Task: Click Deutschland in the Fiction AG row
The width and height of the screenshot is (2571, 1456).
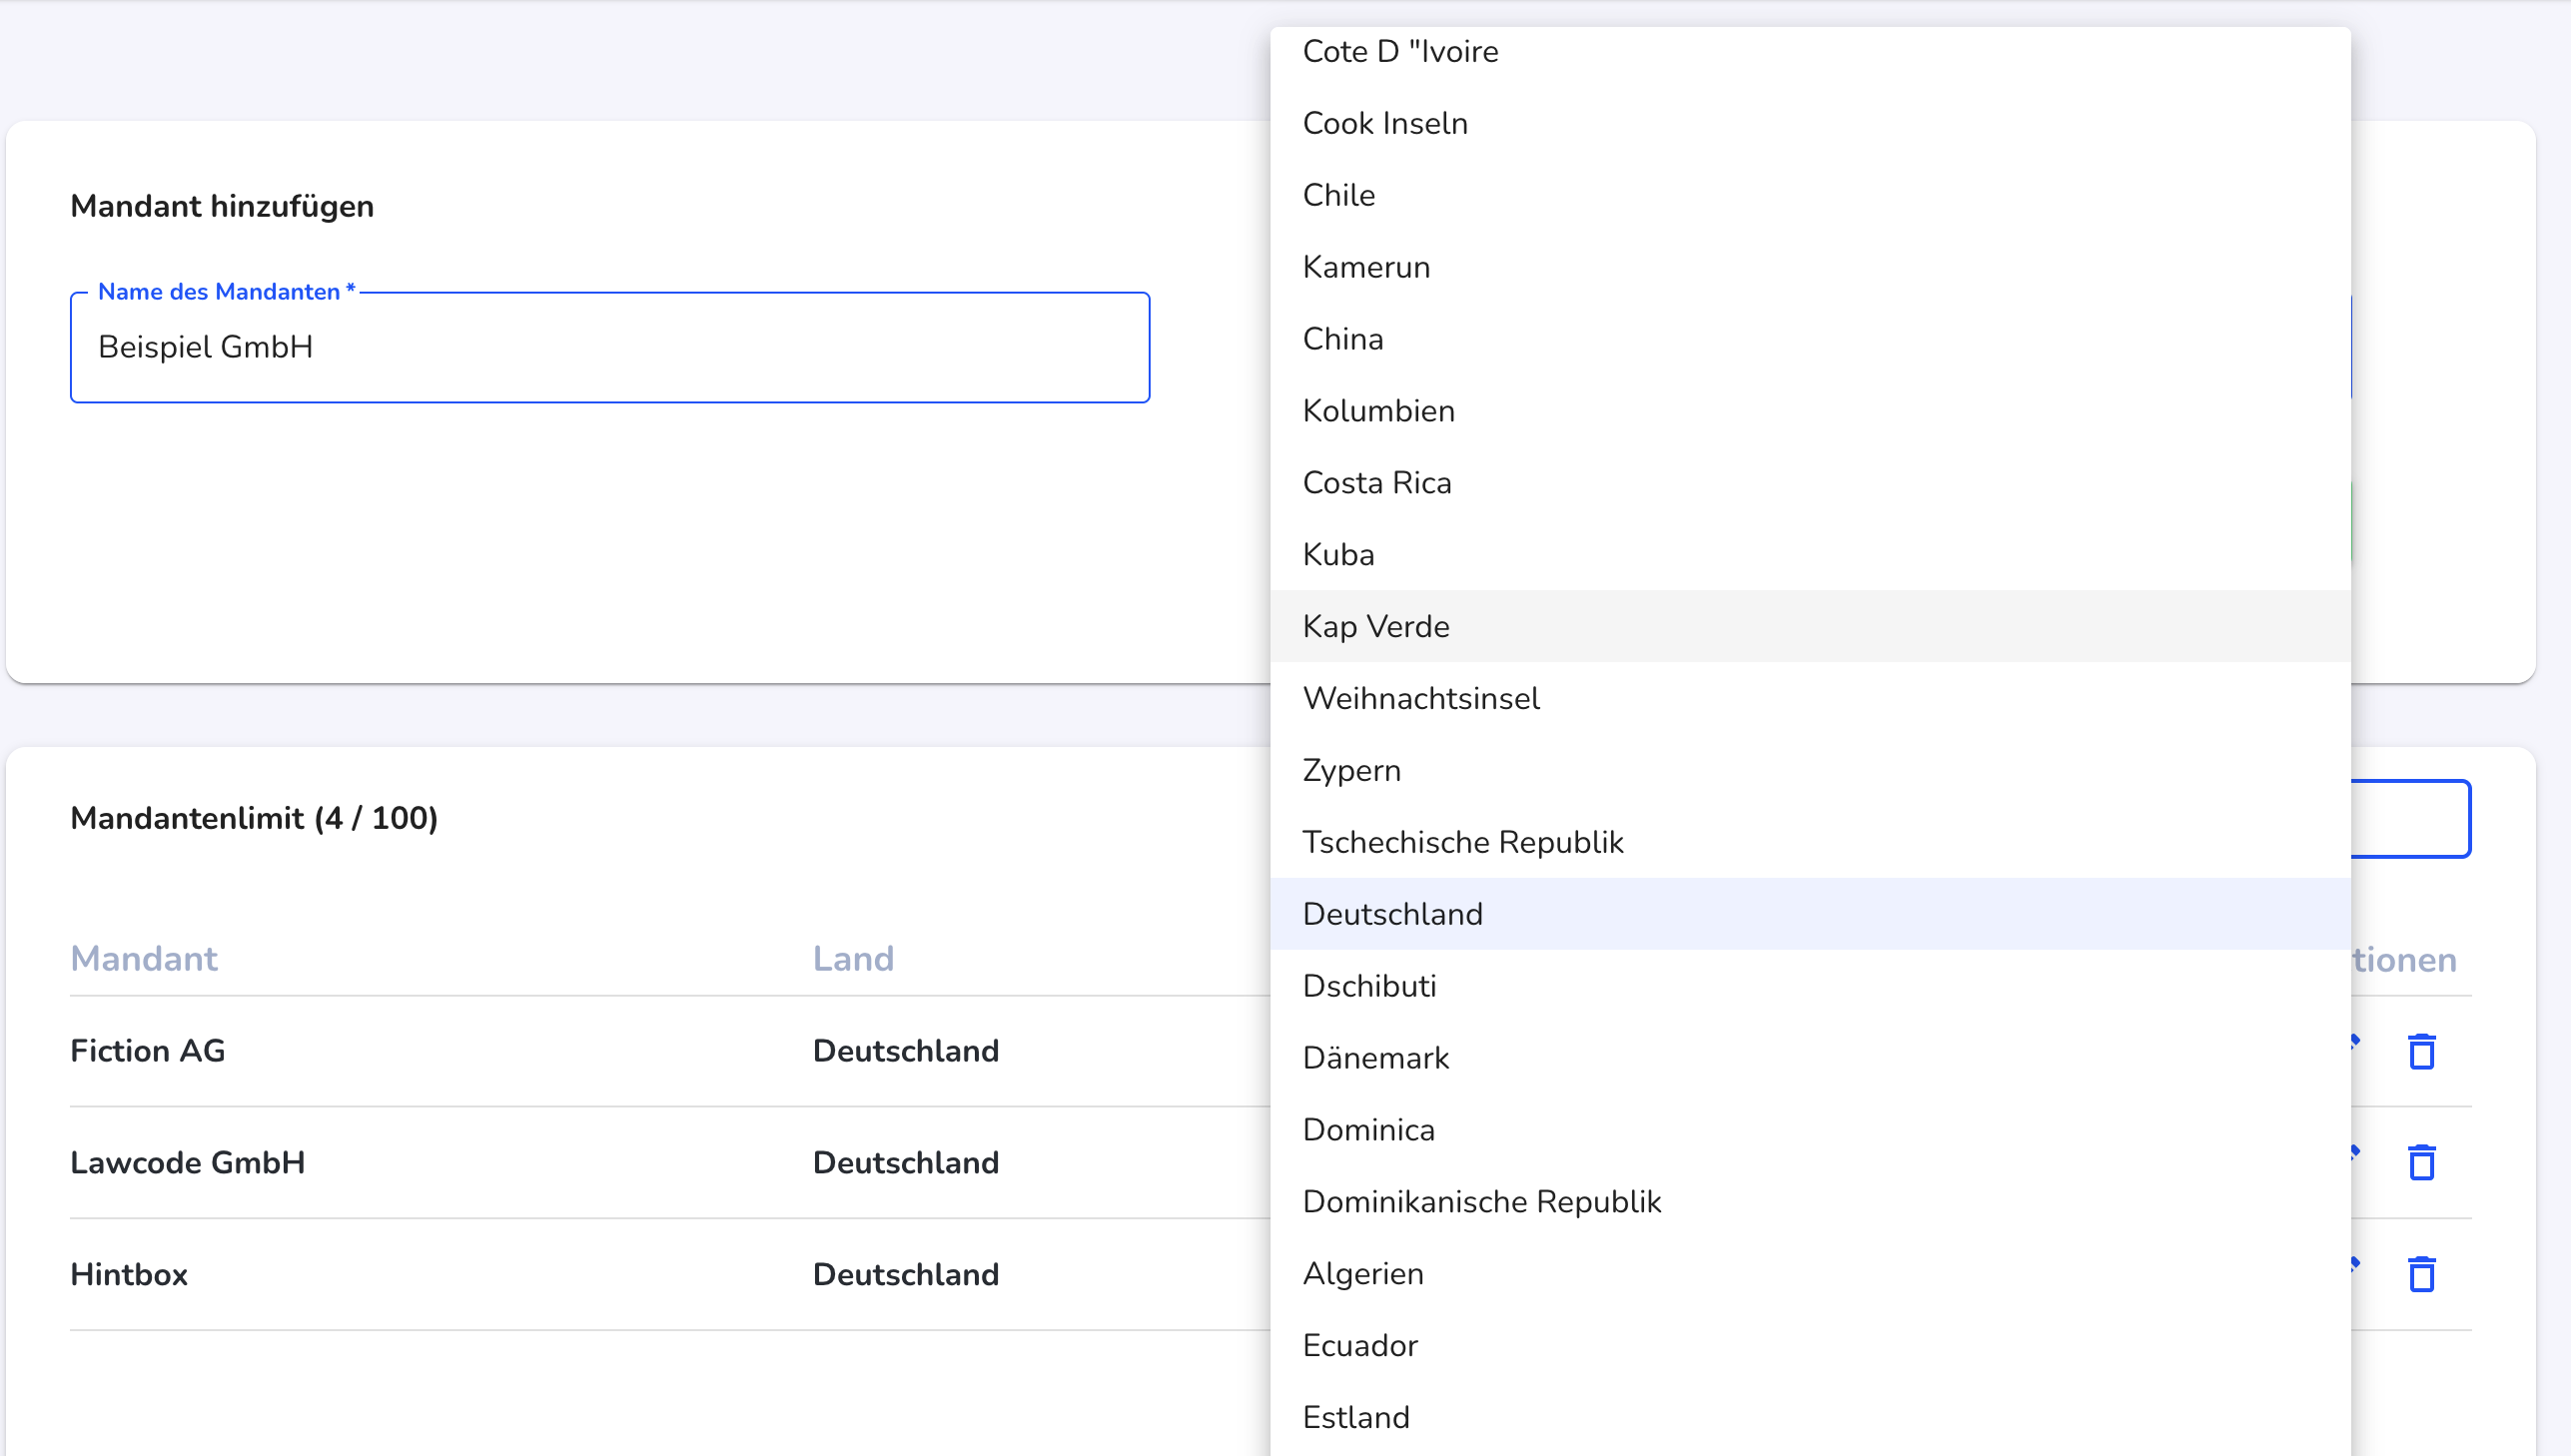Action: click(906, 1051)
